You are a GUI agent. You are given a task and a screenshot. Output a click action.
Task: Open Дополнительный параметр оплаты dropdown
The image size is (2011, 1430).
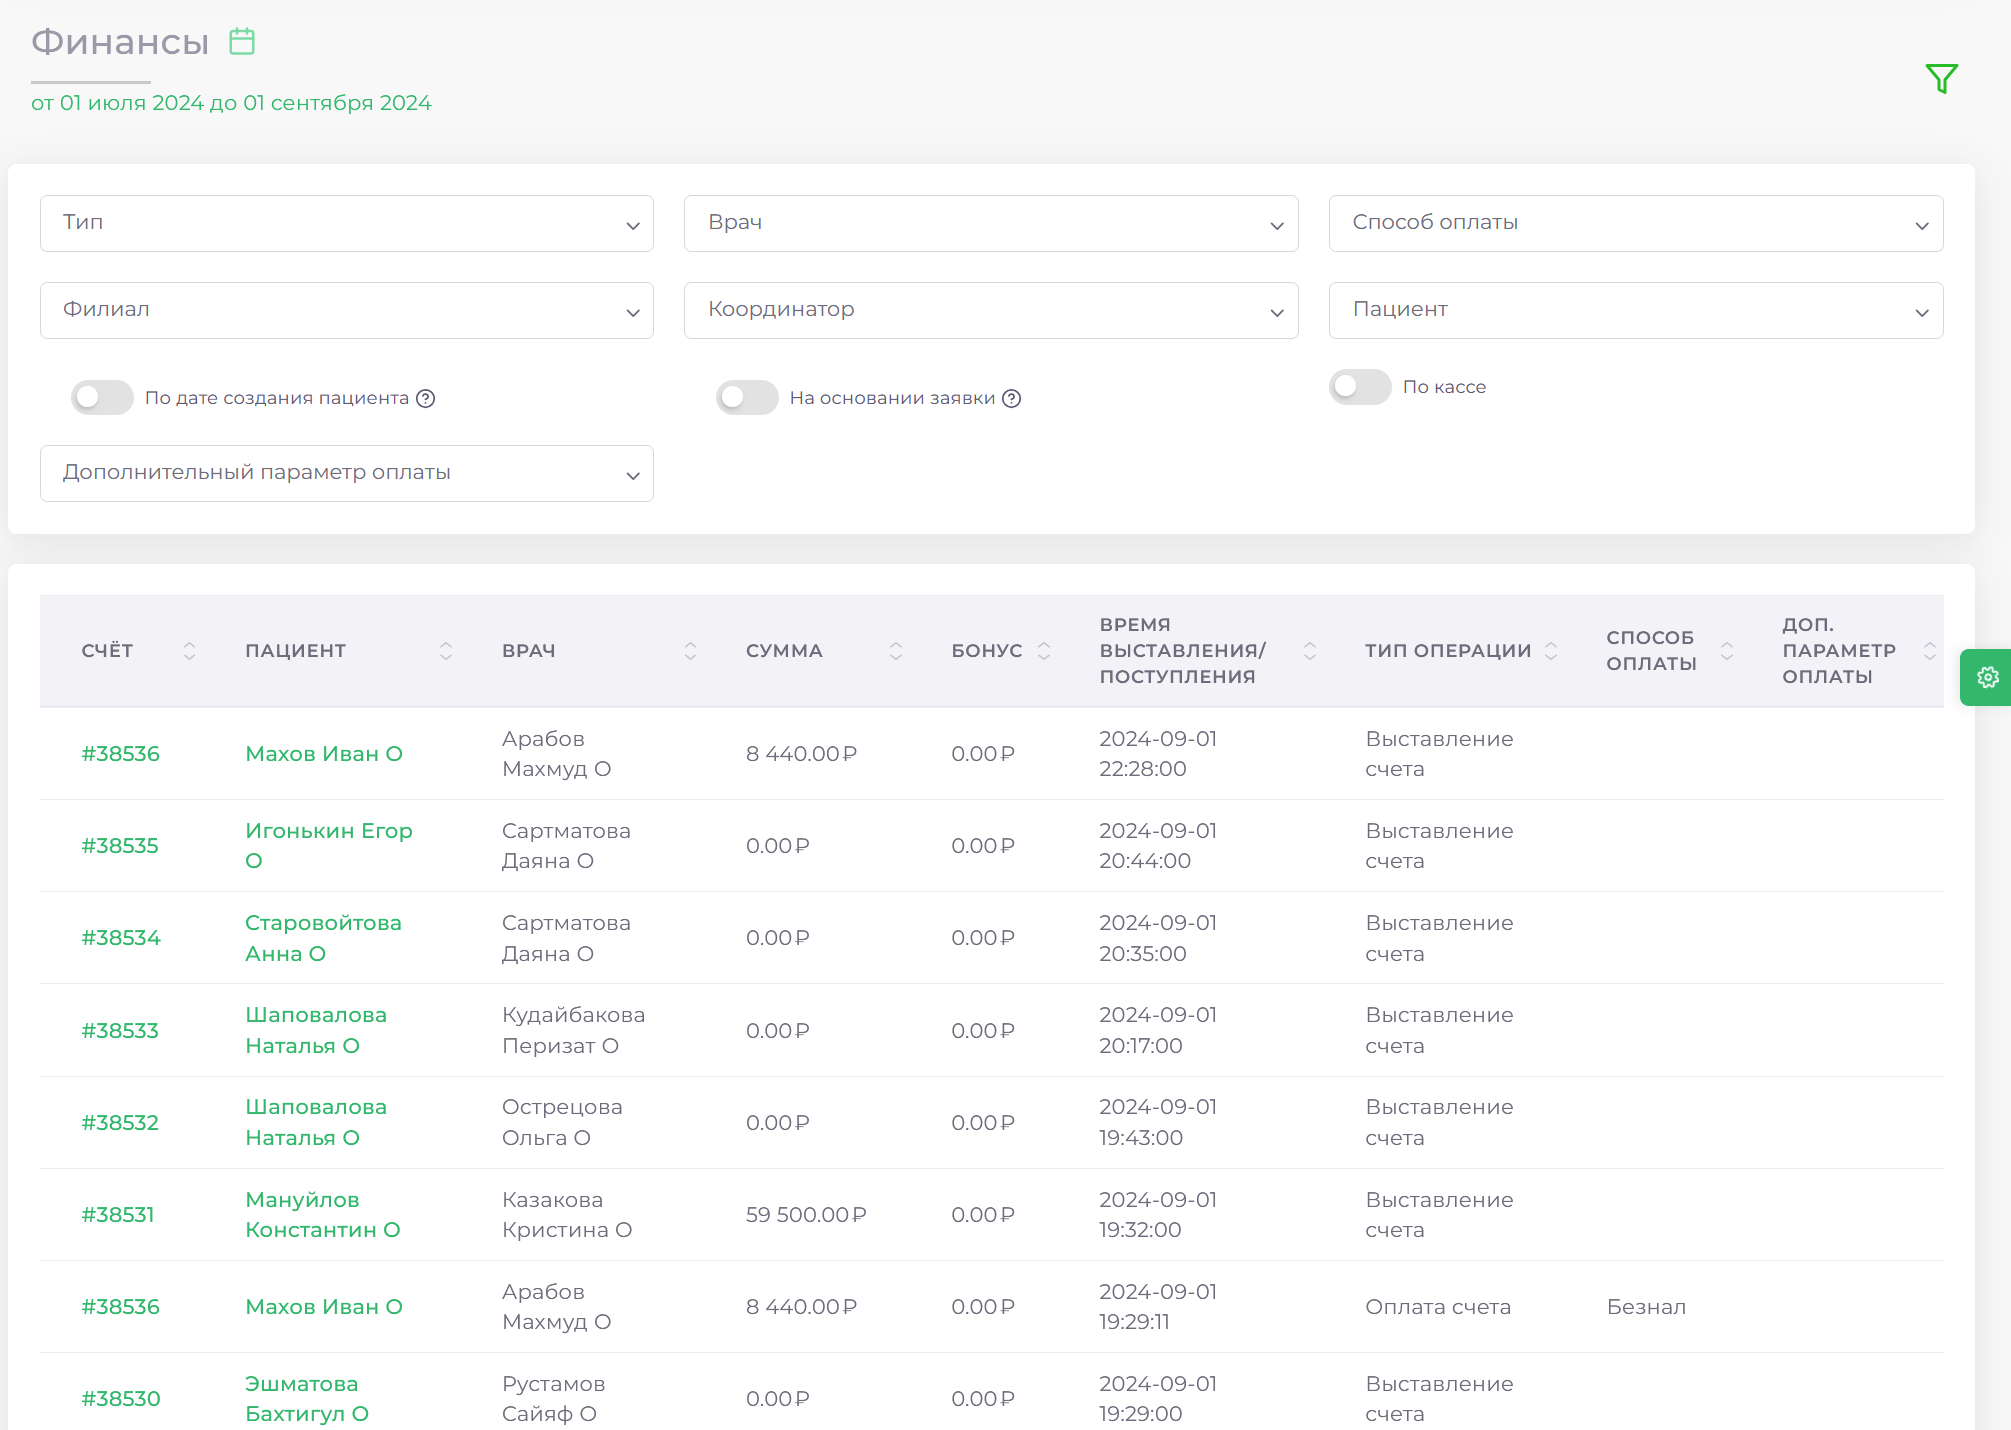[347, 473]
